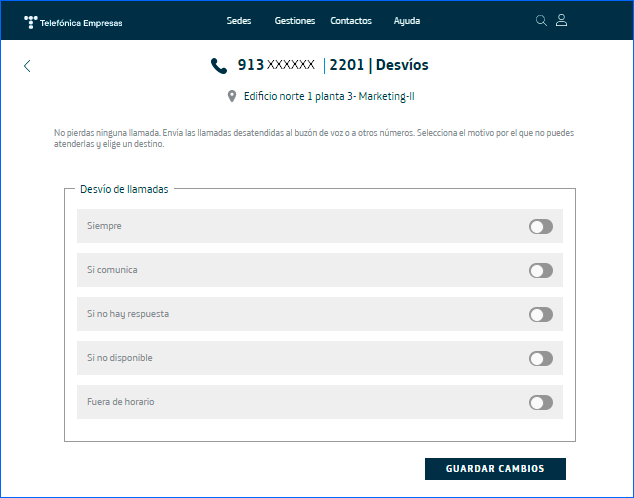634x498 pixels.
Task: Switch on Si no disponible forwarding
Action: coord(540,359)
